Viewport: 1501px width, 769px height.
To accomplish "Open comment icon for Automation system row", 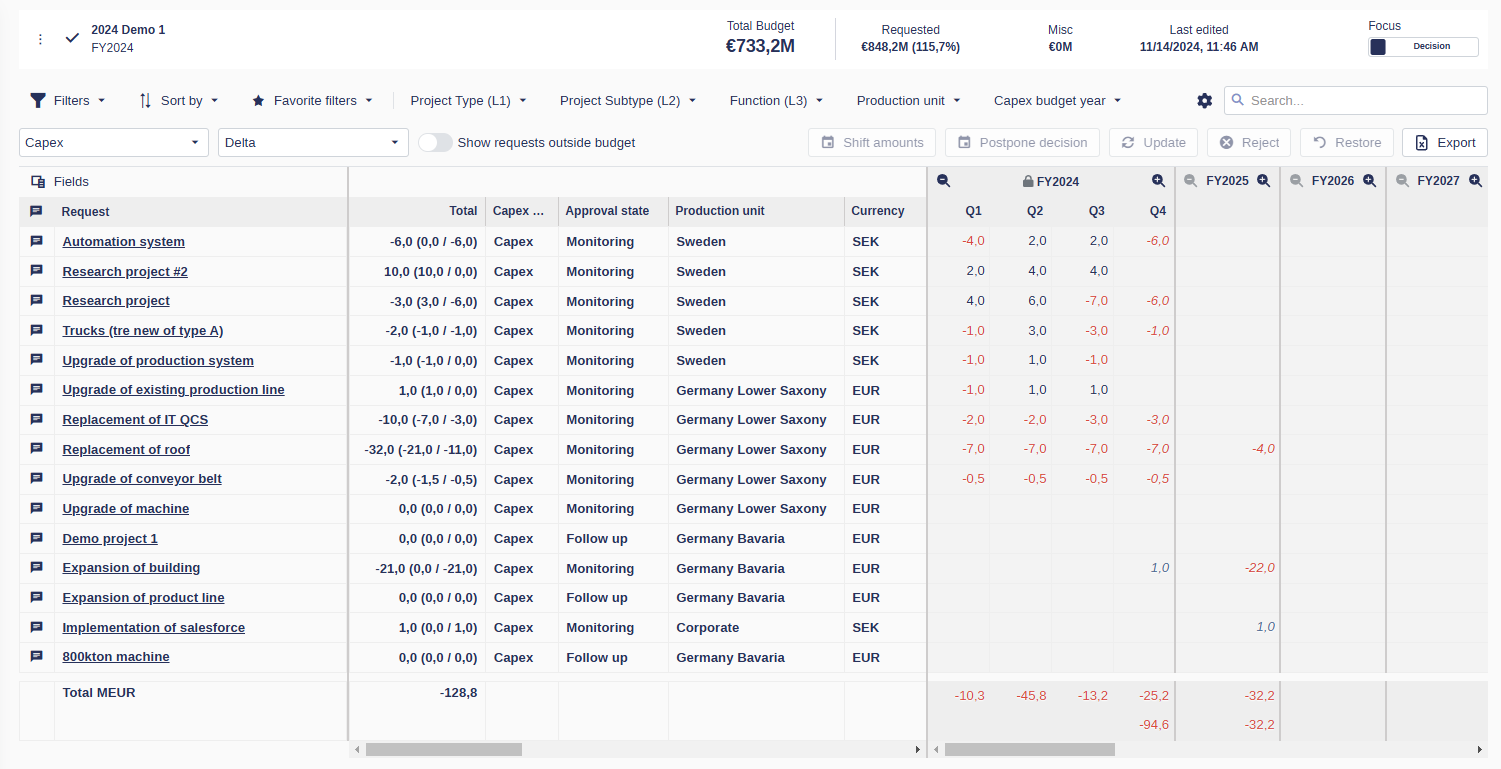I will pos(37,241).
